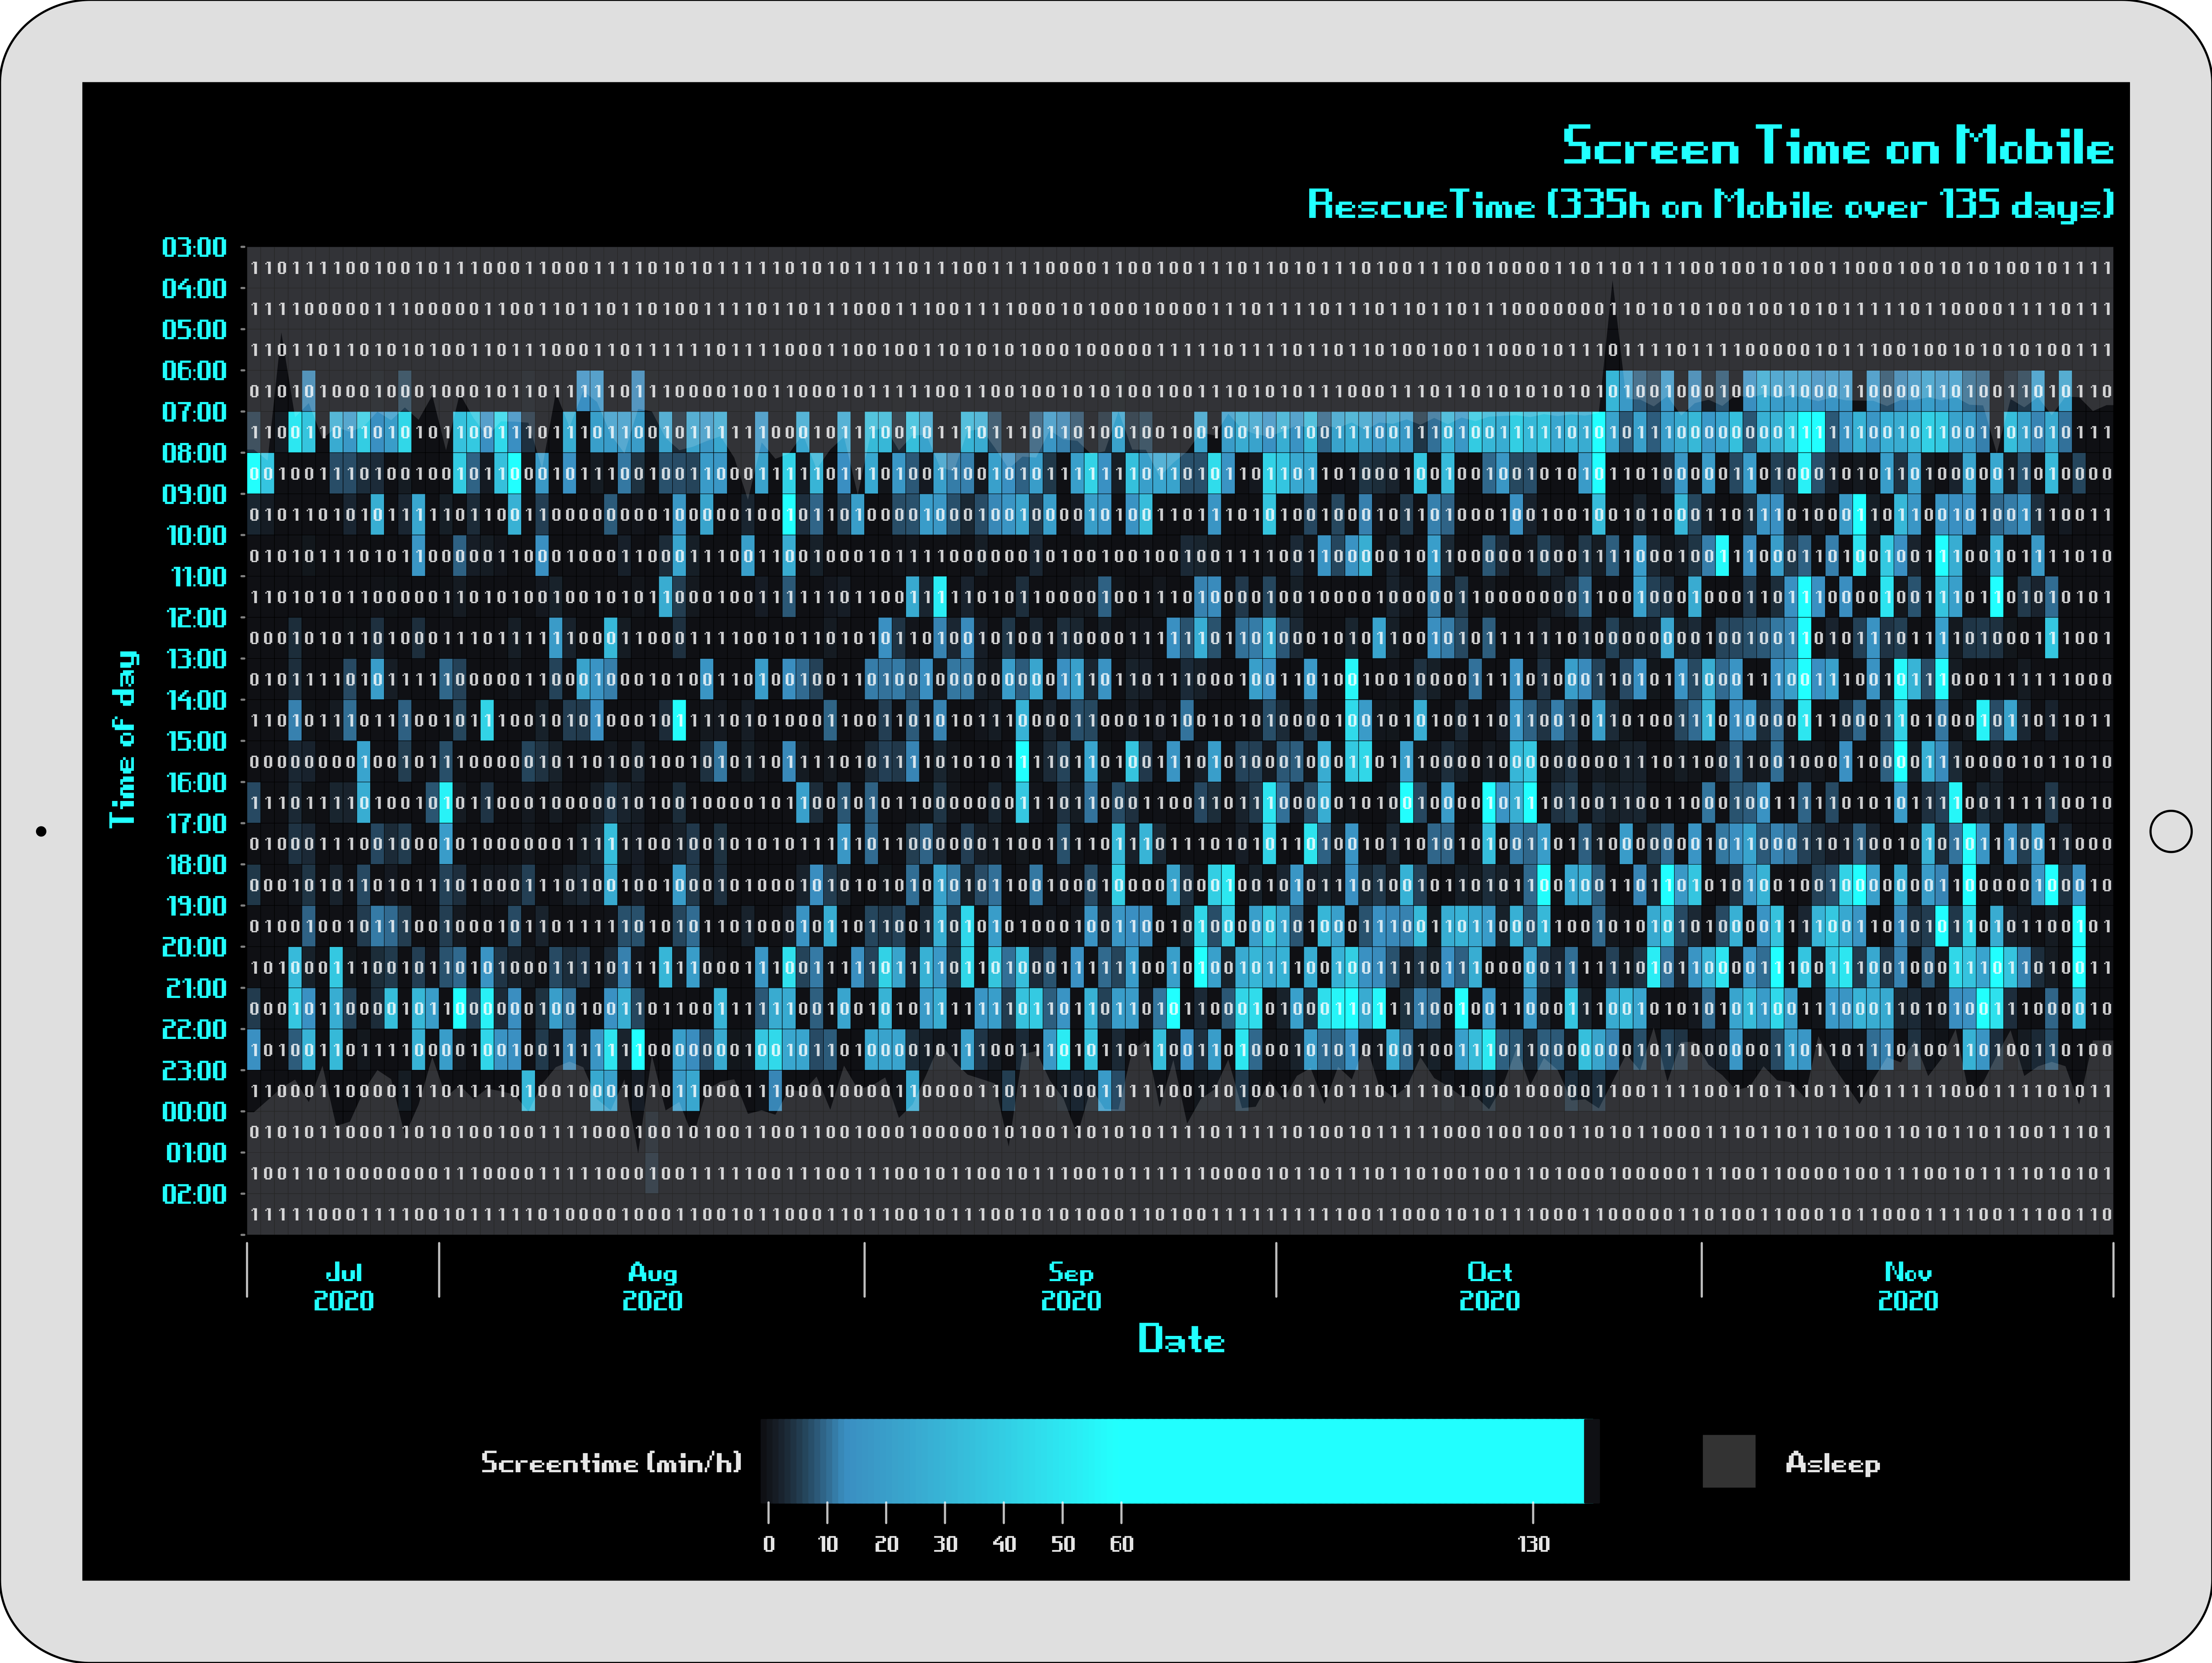Click the Asleep legend label
This screenshot has width=2212, height=1663.
point(1832,1463)
